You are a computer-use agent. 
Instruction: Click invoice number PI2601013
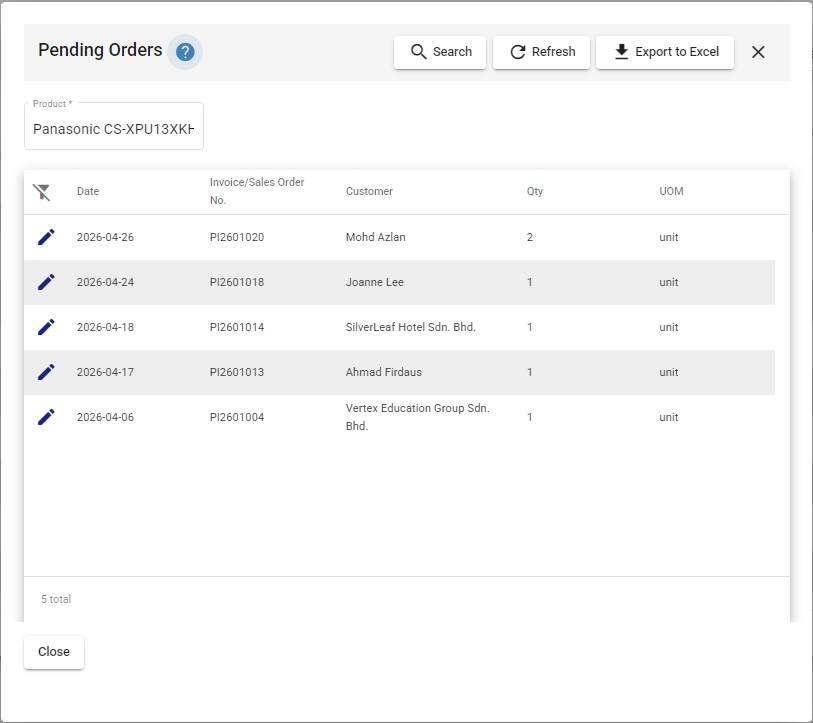[237, 372]
